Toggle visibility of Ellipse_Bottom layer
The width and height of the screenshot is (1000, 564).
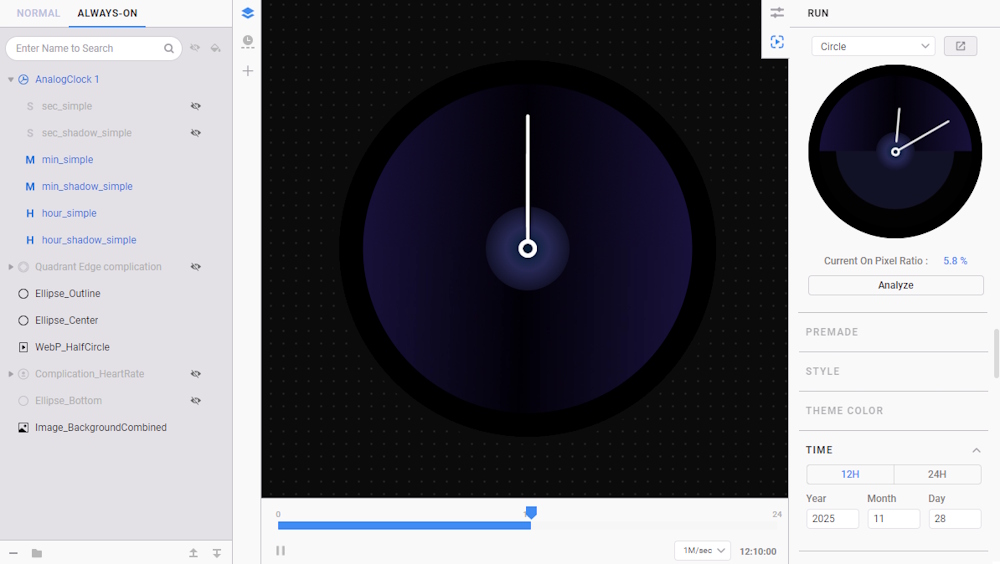pyautogui.click(x=196, y=401)
